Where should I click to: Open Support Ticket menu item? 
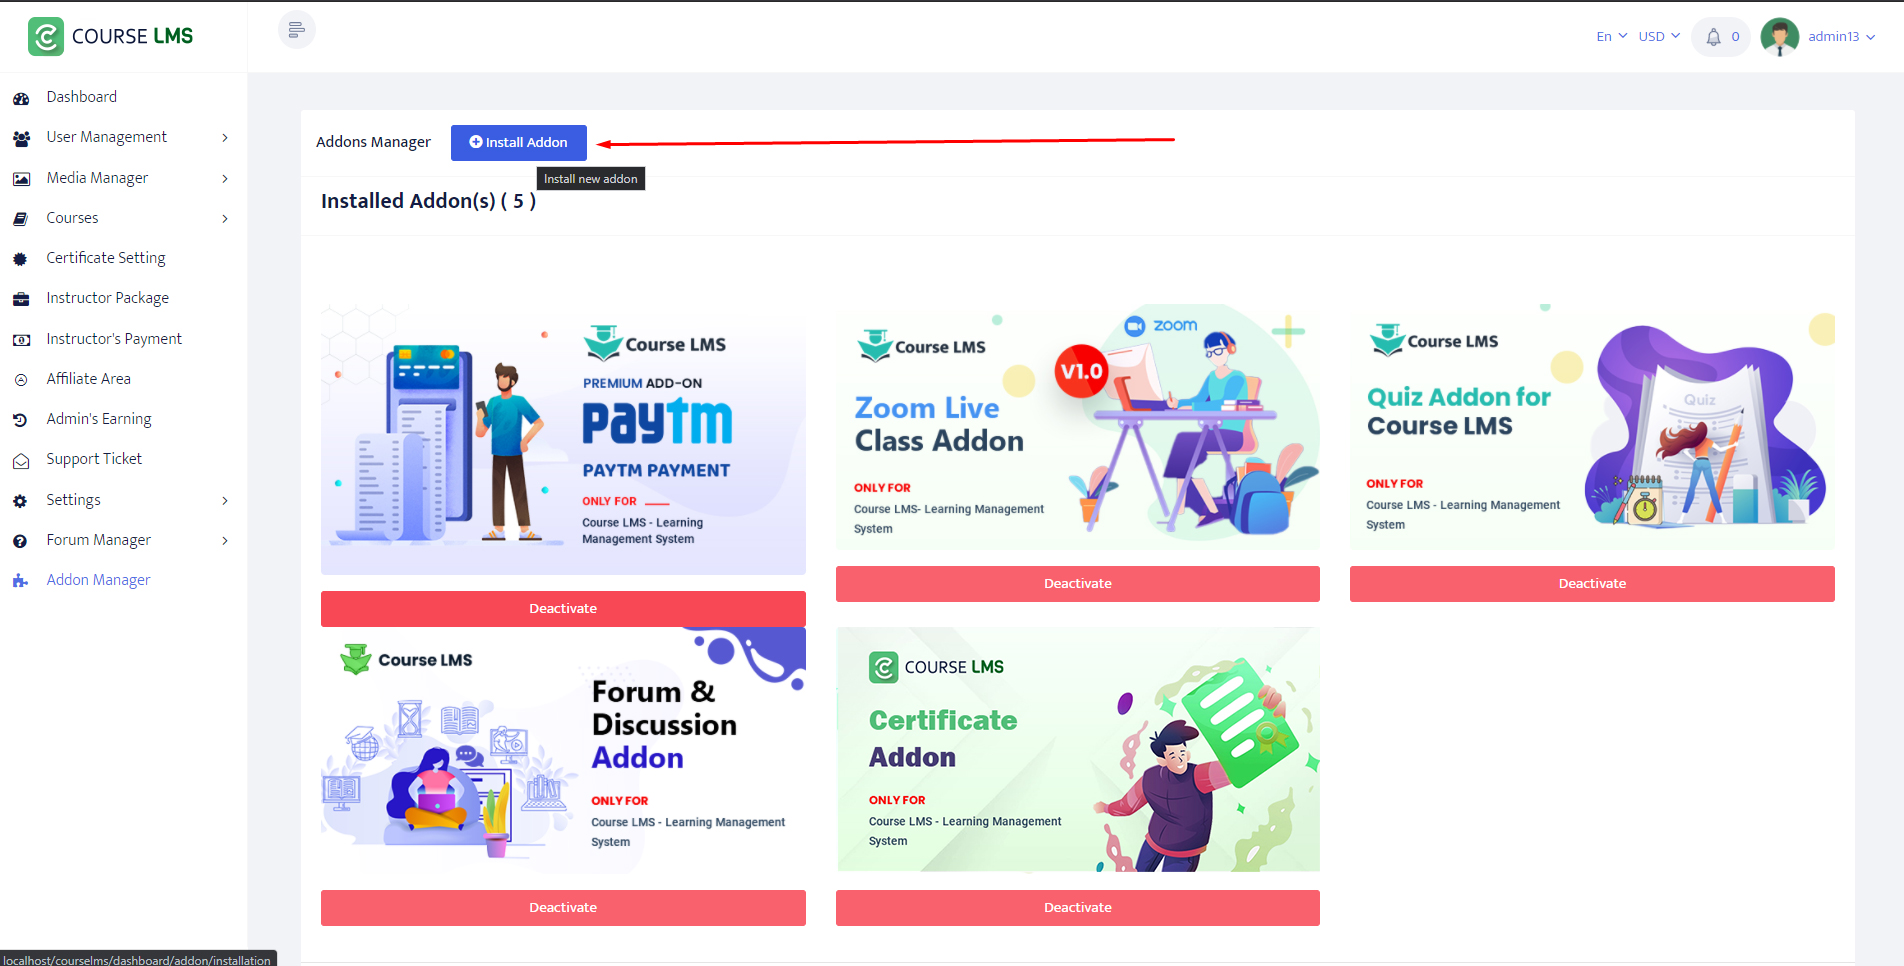pos(94,459)
